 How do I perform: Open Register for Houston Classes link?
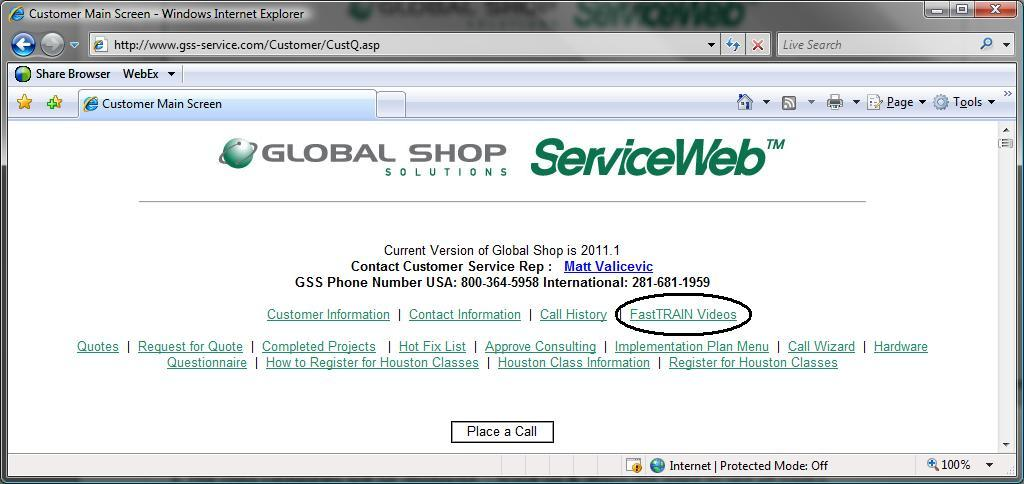tap(753, 363)
